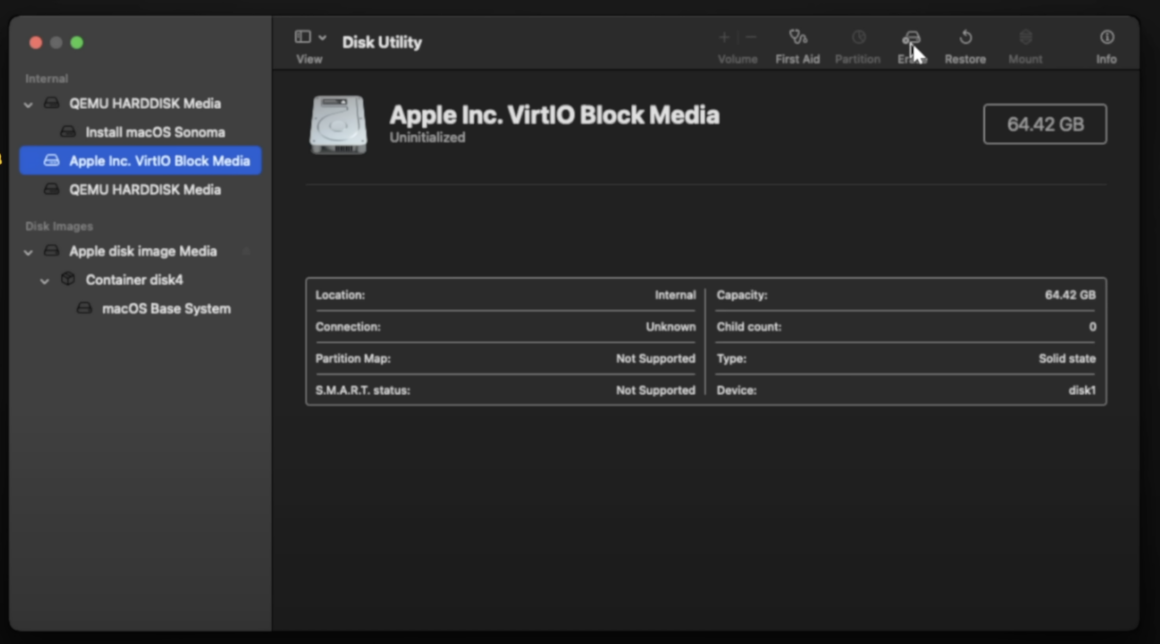1160x644 pixels.
Task: Click the sidebar View toolbar icon
Action: (x=303, y=37)
